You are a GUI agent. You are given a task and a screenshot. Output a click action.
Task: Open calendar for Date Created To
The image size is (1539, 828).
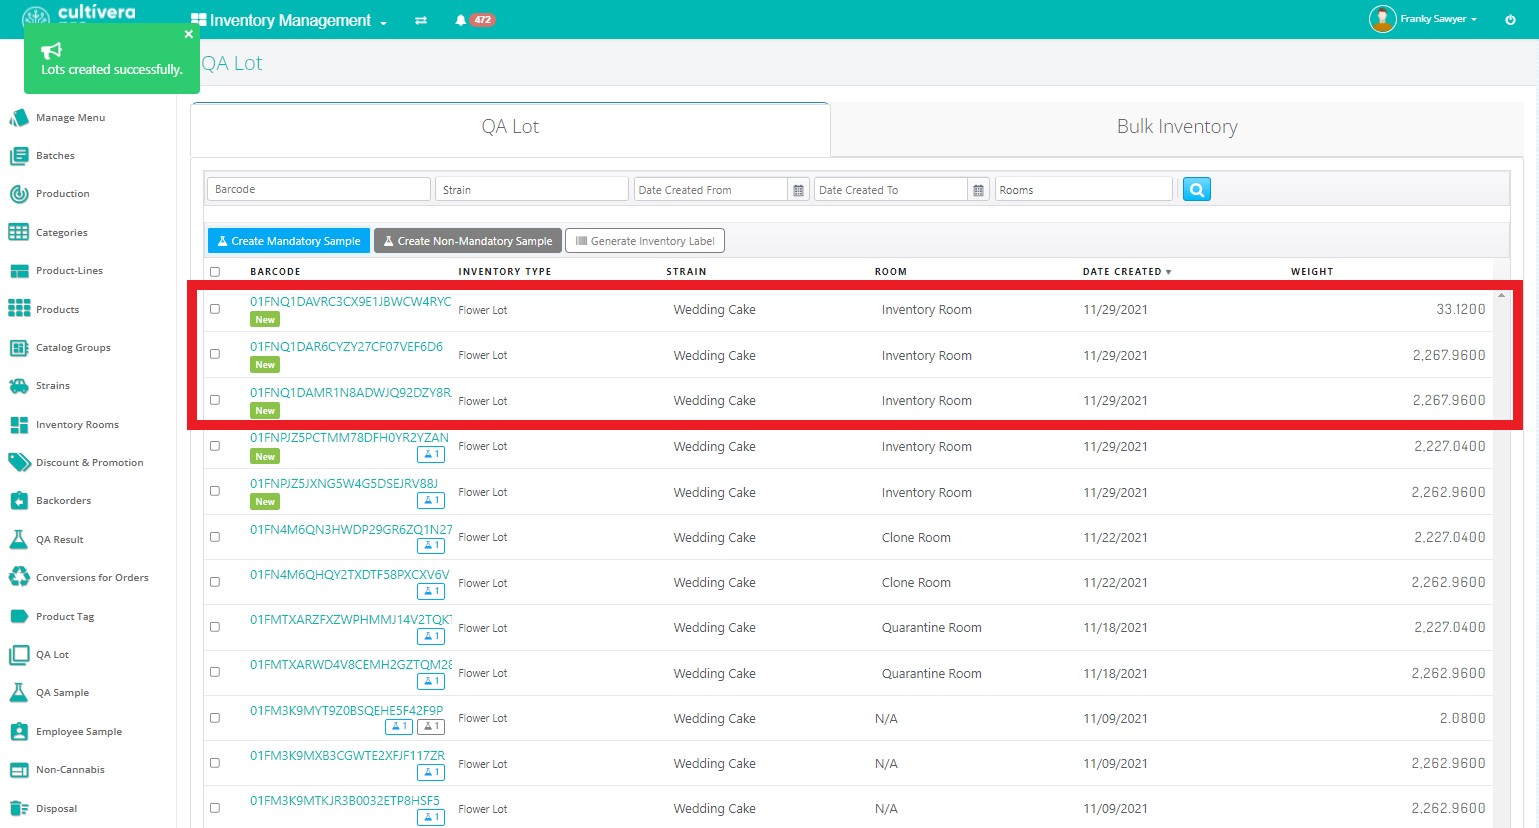[x=978, y=190]
